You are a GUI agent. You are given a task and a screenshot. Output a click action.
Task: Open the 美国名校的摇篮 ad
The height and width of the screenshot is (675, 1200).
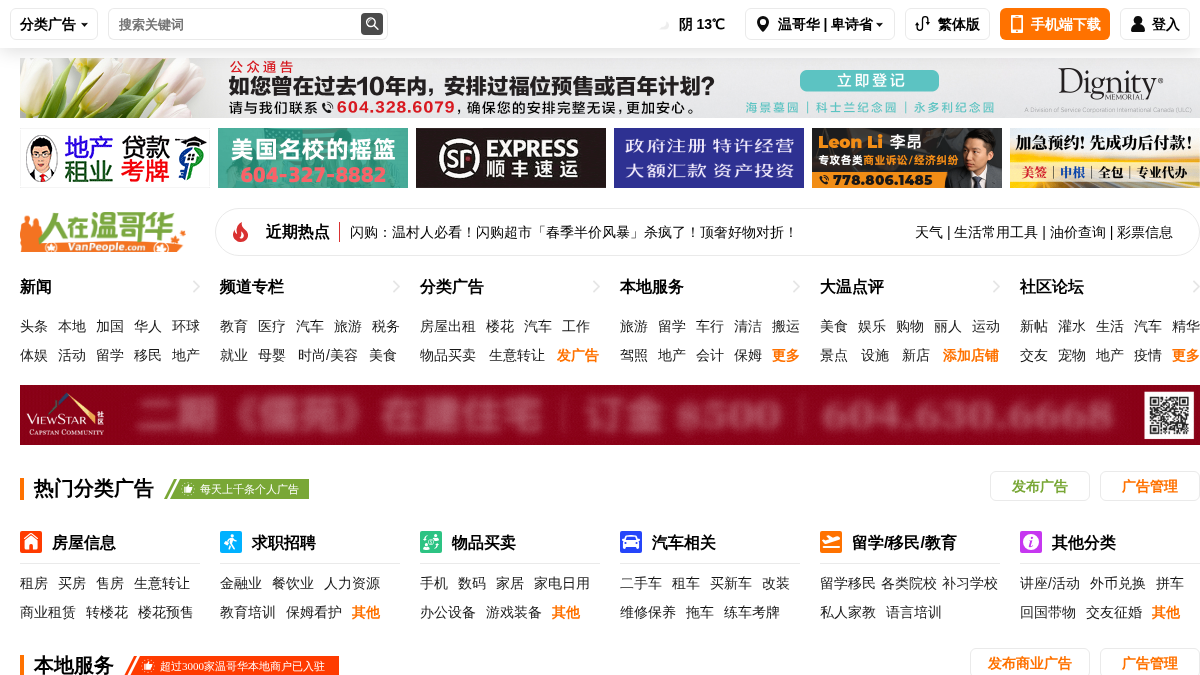[x=313, y=158]
